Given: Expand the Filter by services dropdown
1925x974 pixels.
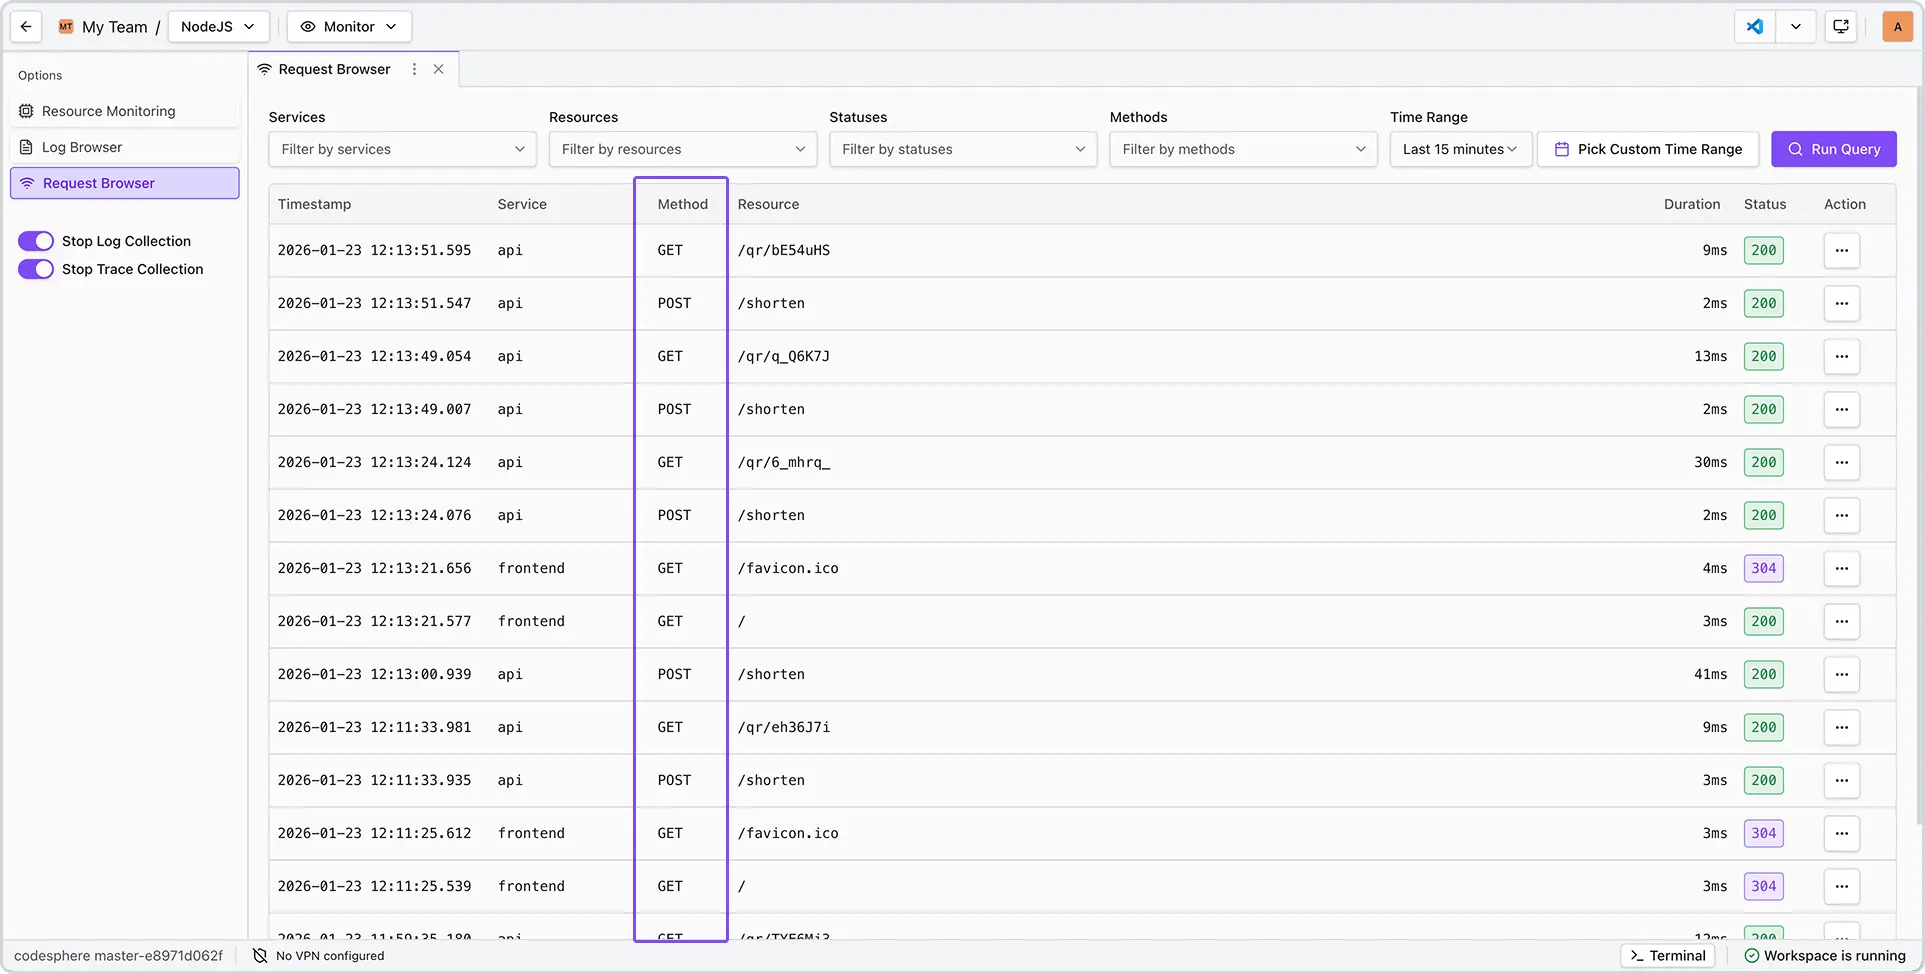Looking at the screenshot, I should (402, 149).
